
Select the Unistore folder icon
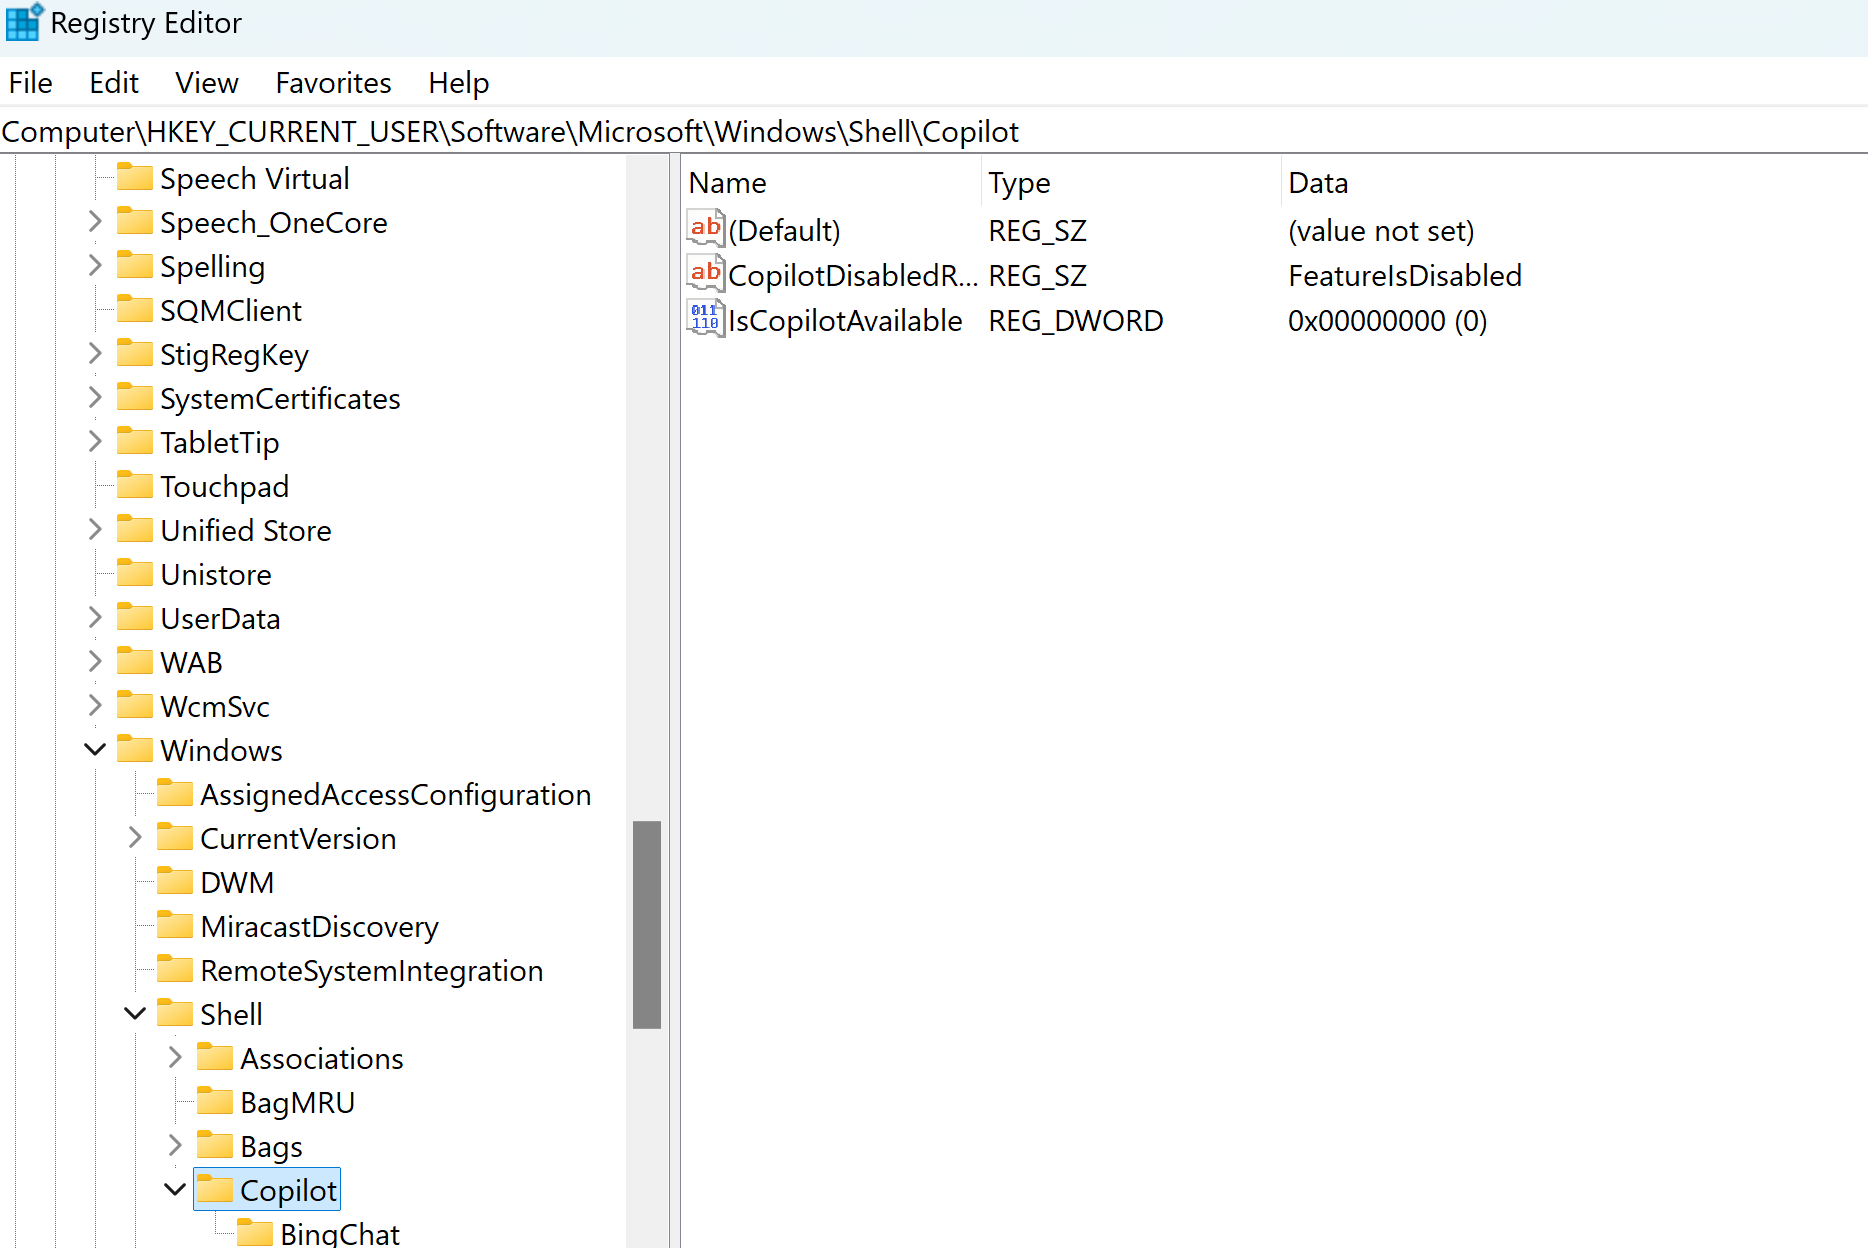(x=135, y=573)
